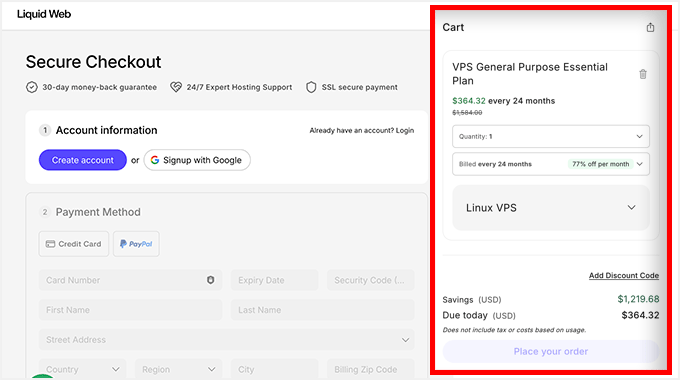Click the hosting support heart icon
The width and height of the screenshot is (680, 380).
176,87
